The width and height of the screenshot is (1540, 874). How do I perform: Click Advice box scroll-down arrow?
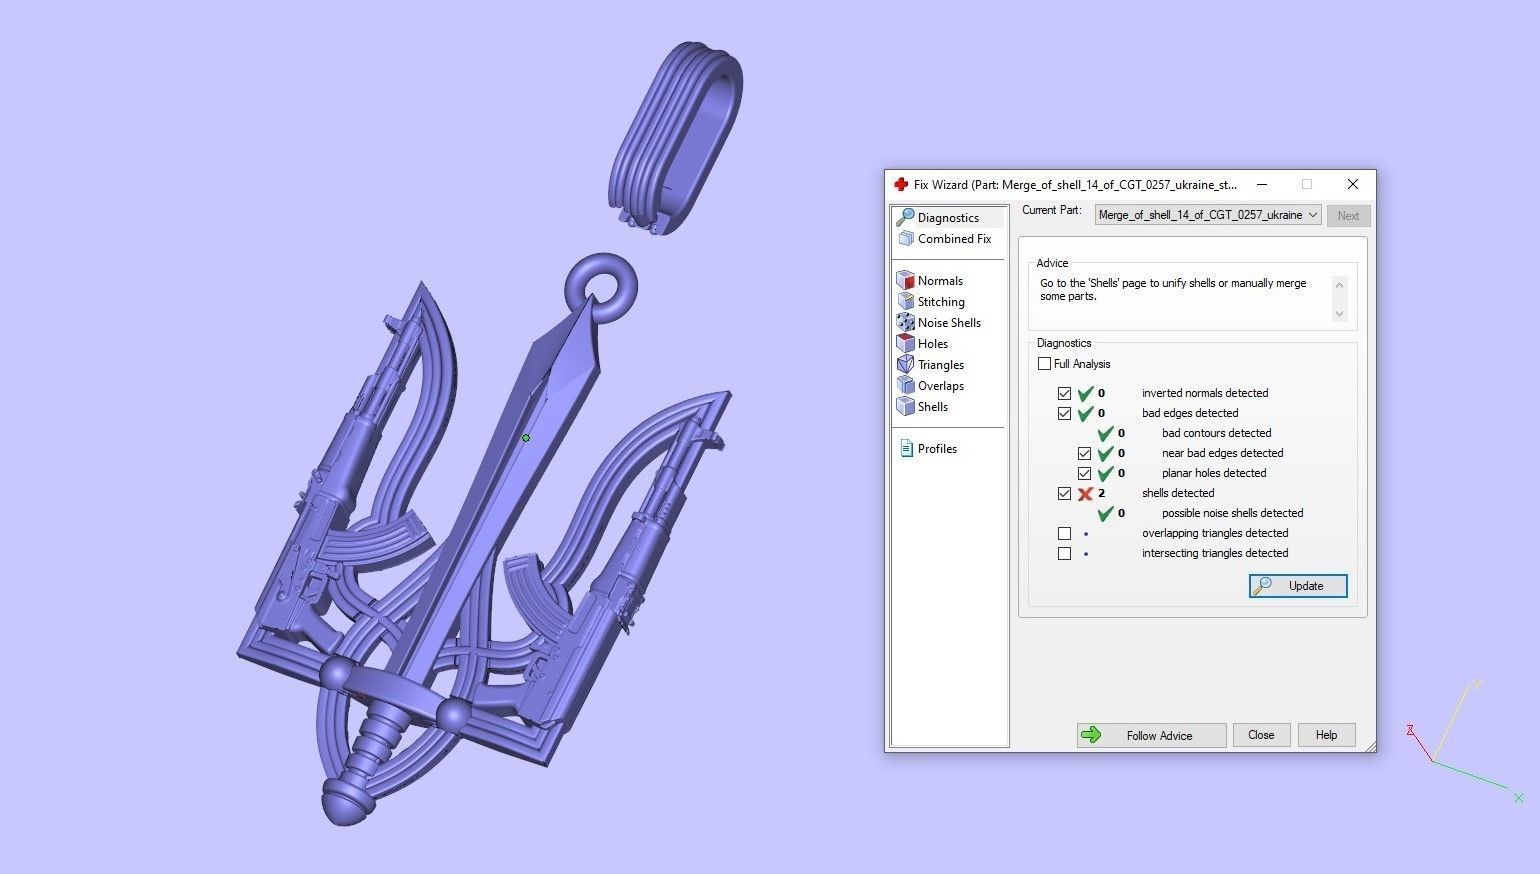click(x=1340, y=313)
